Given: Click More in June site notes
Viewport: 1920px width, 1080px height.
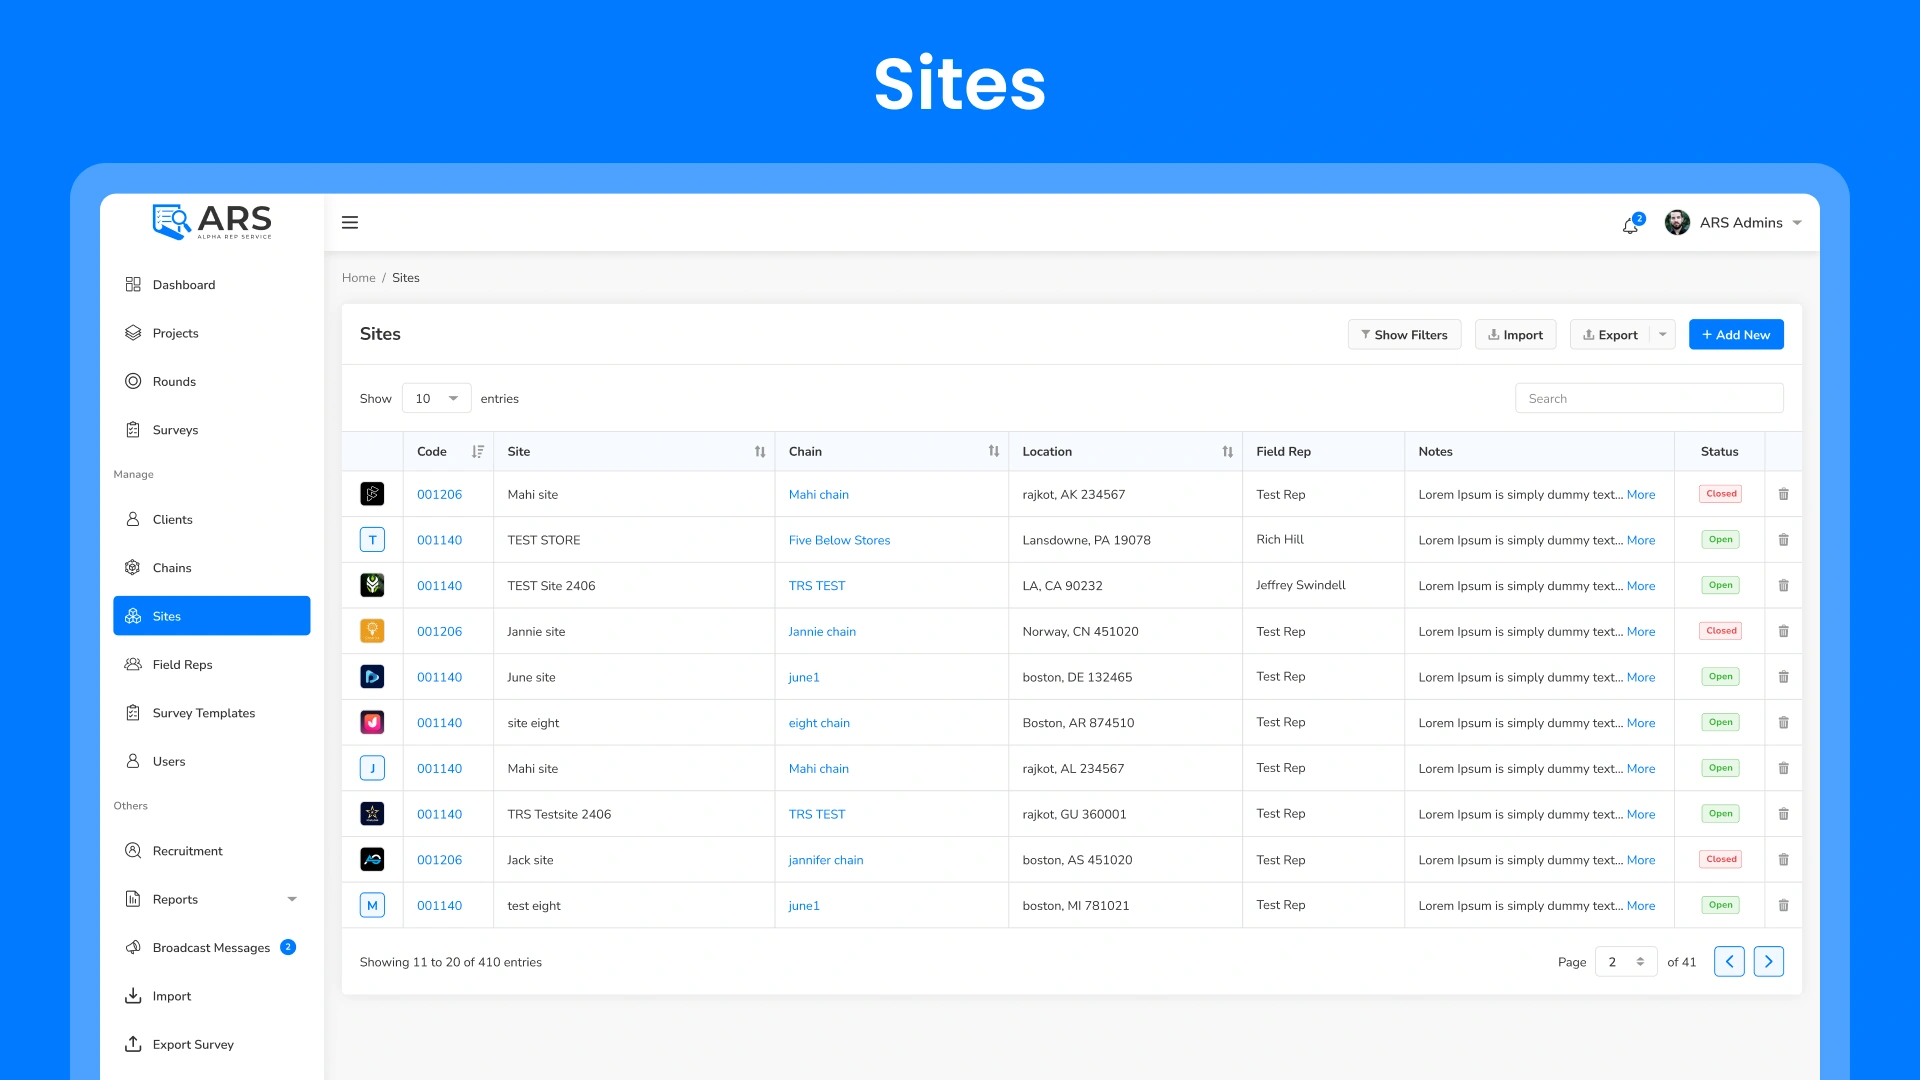Looking at the screenshot, I should tap(1641, 677).
